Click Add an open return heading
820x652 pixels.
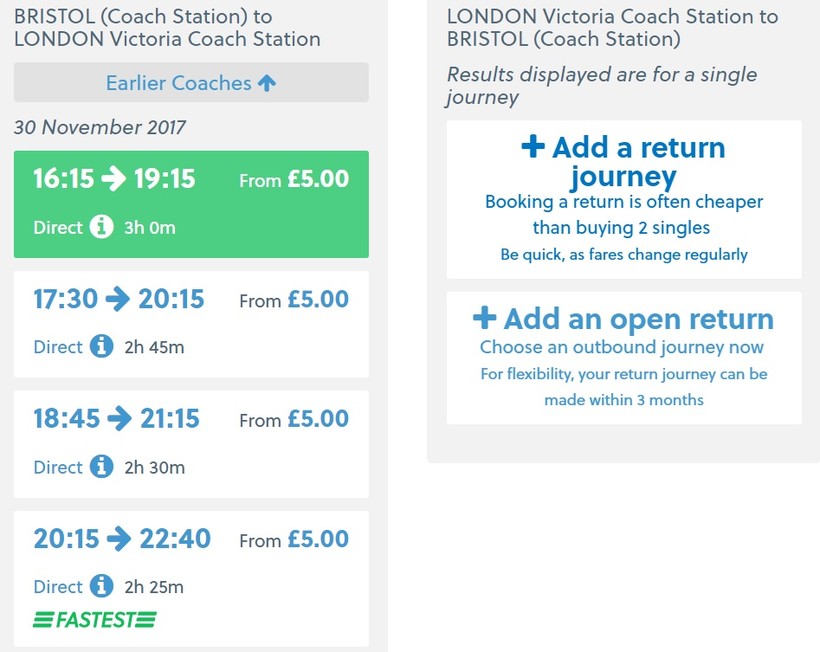coord(638,319)
